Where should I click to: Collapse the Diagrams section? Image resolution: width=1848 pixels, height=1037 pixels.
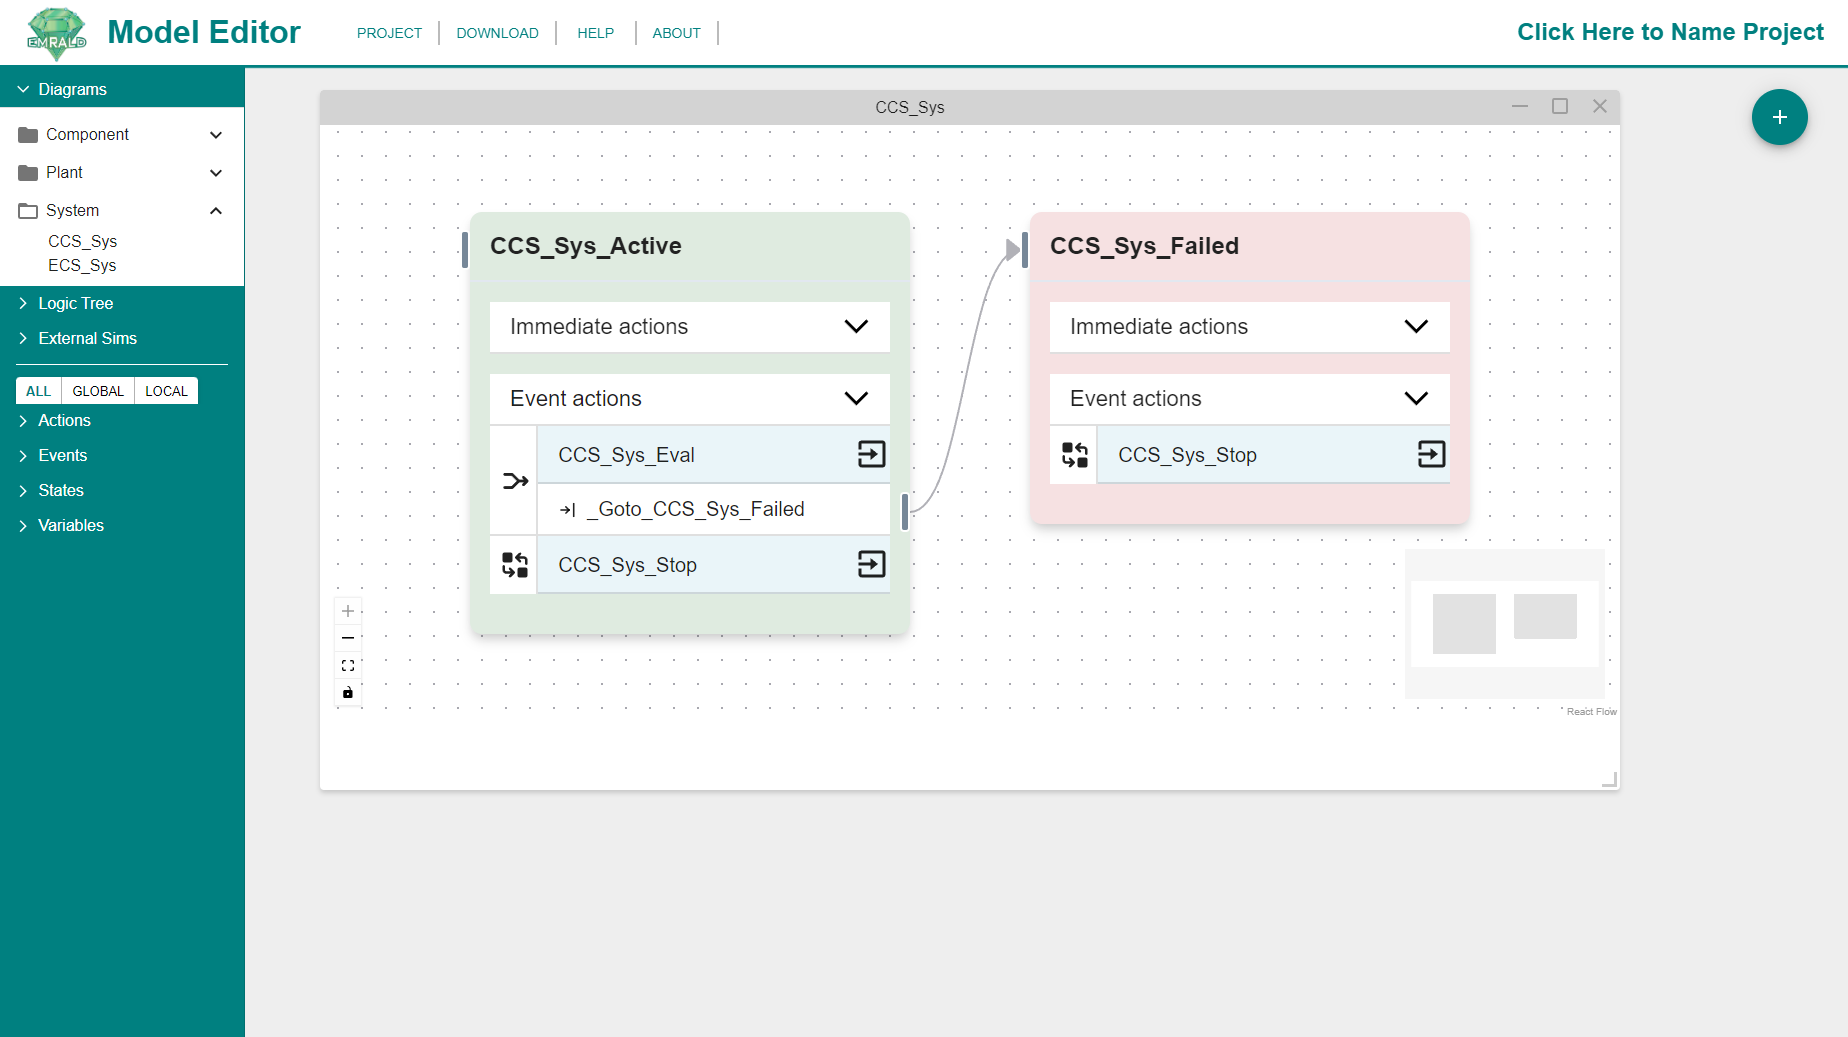tap(23, 89)
